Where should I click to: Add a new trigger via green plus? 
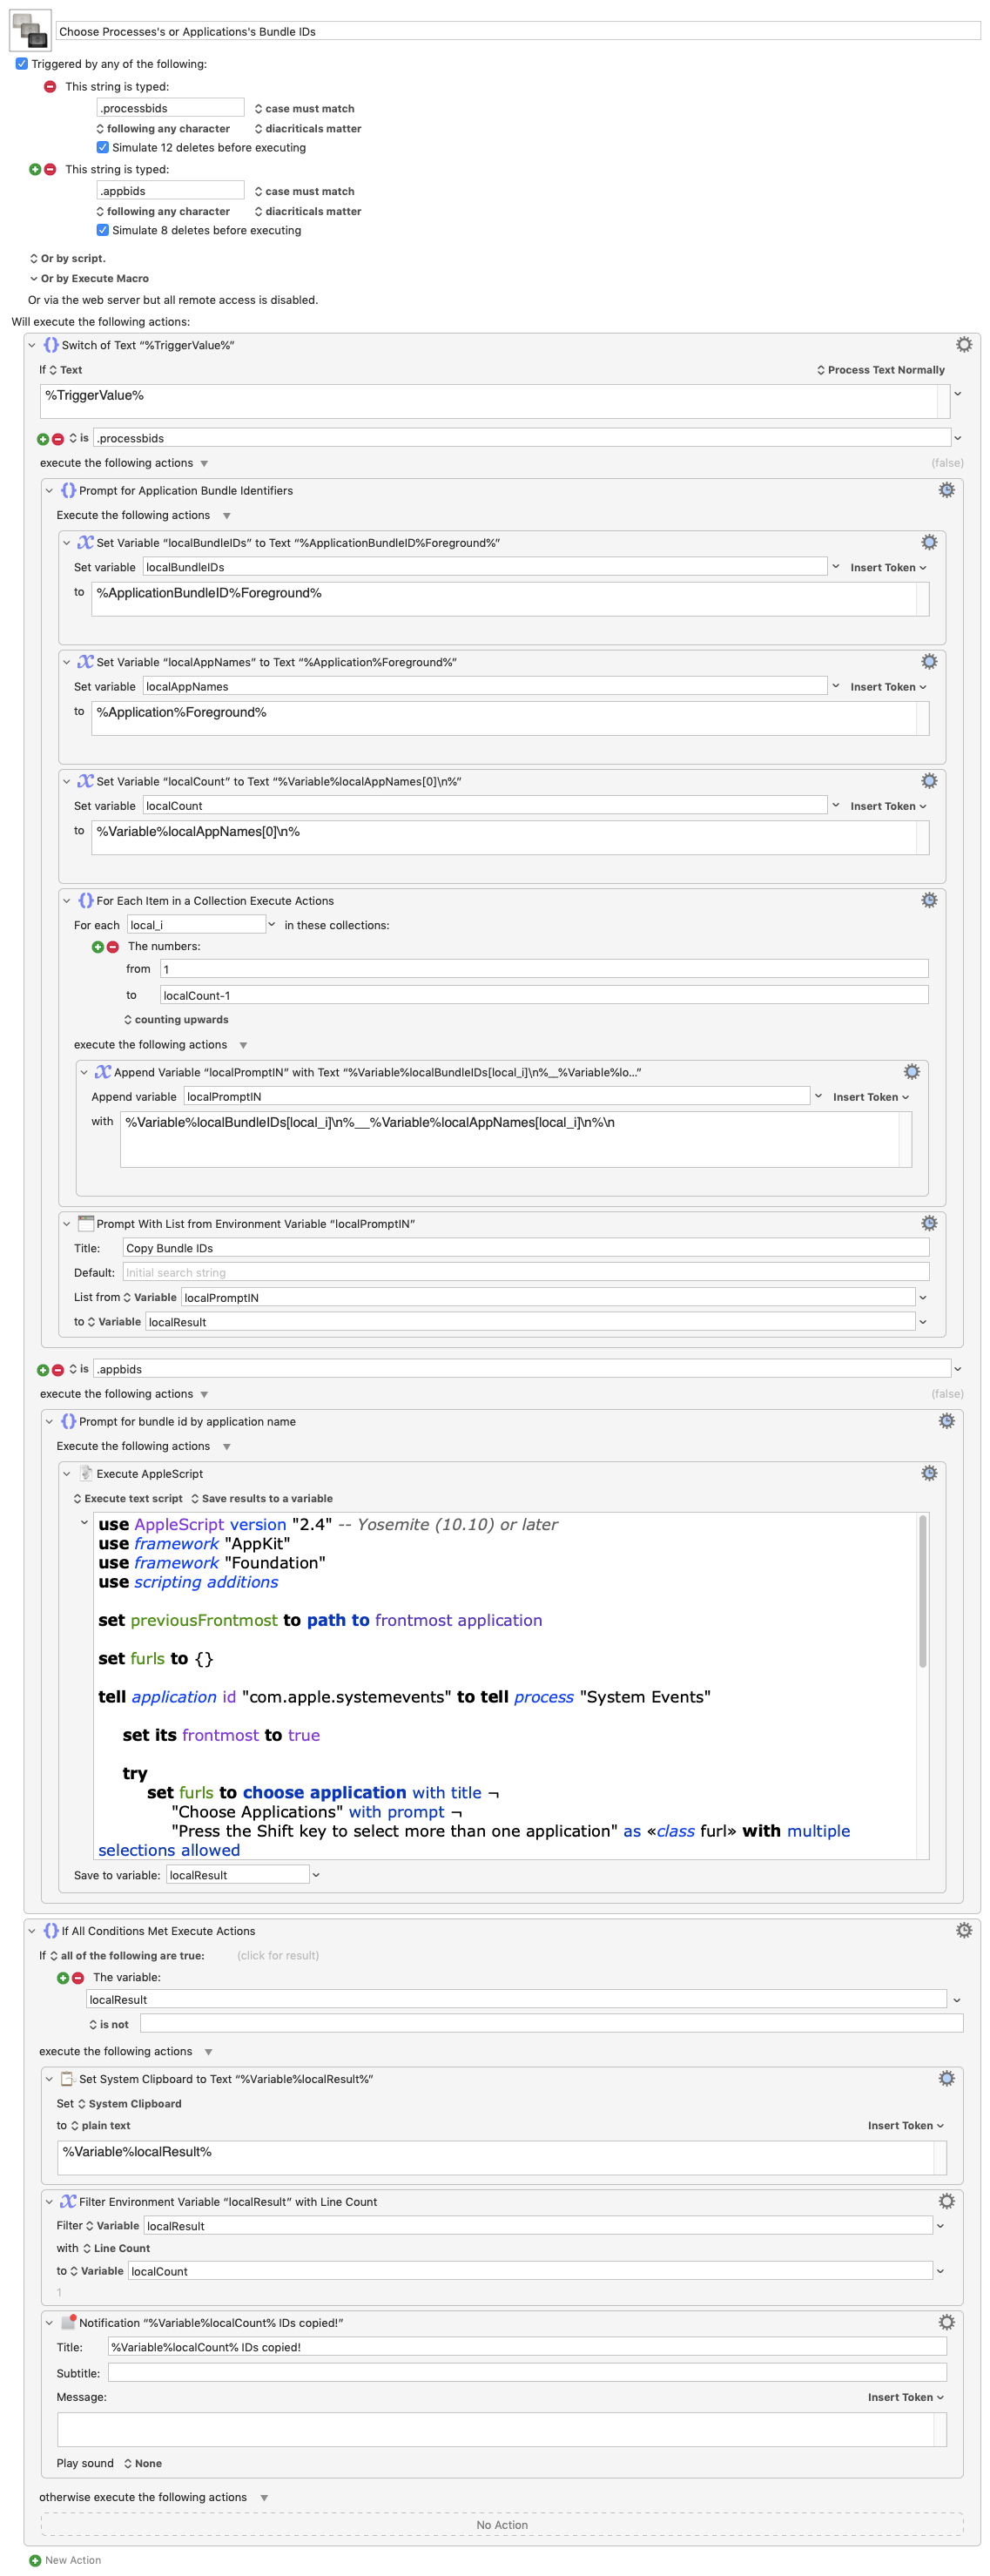[x=35, y=170]
